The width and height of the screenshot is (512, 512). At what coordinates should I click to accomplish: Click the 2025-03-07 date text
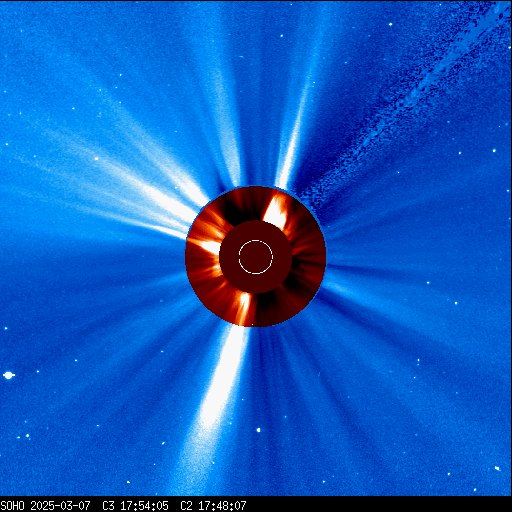point(60,506)
